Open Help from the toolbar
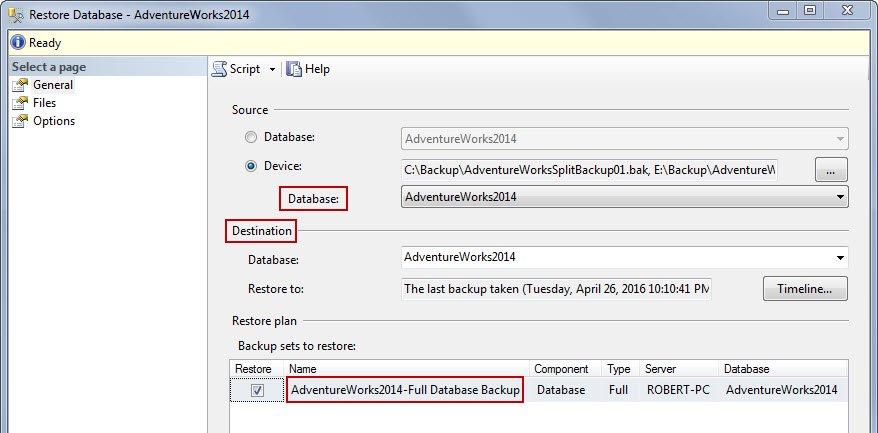Viewport: 878px width, 433px height. [308, 69]
